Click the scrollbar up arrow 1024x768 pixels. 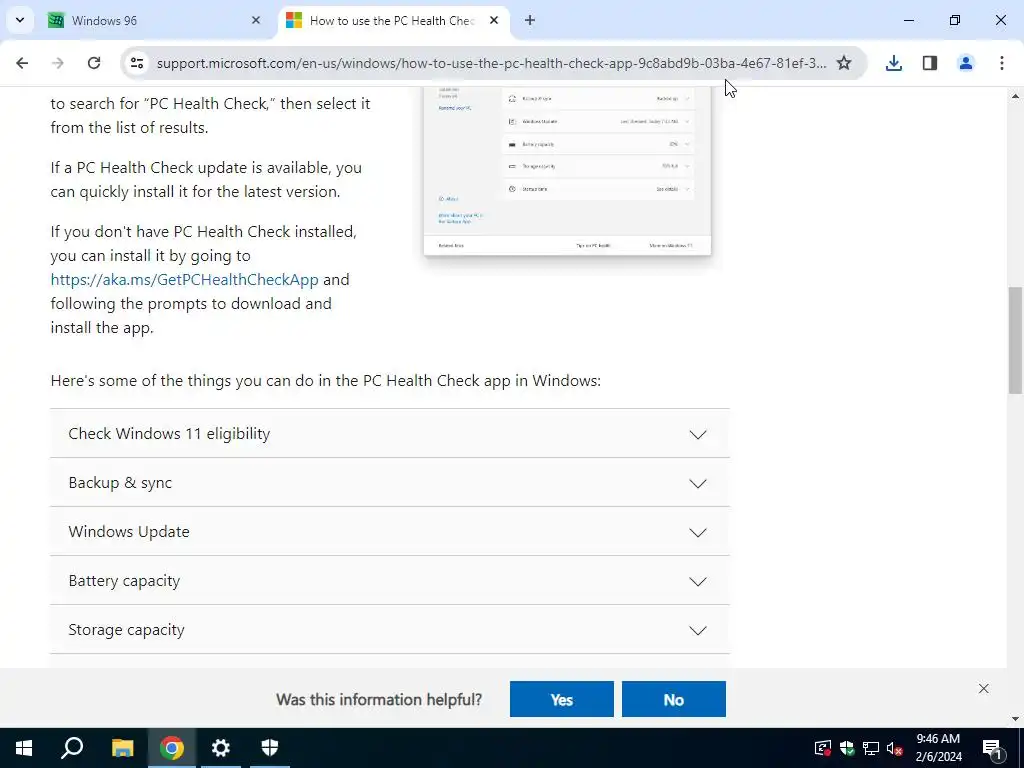click(1015, 96)
